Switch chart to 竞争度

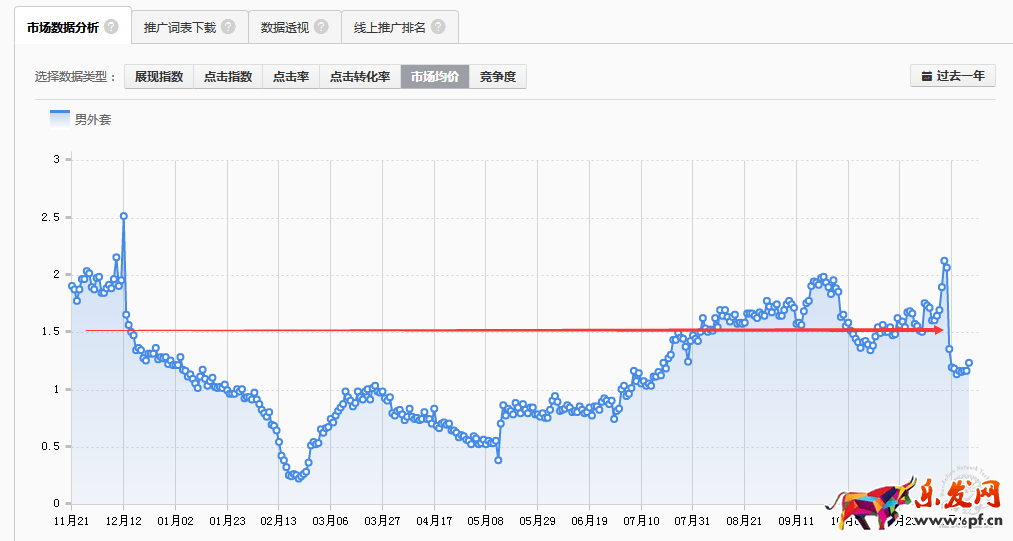[x=497, y=77]
